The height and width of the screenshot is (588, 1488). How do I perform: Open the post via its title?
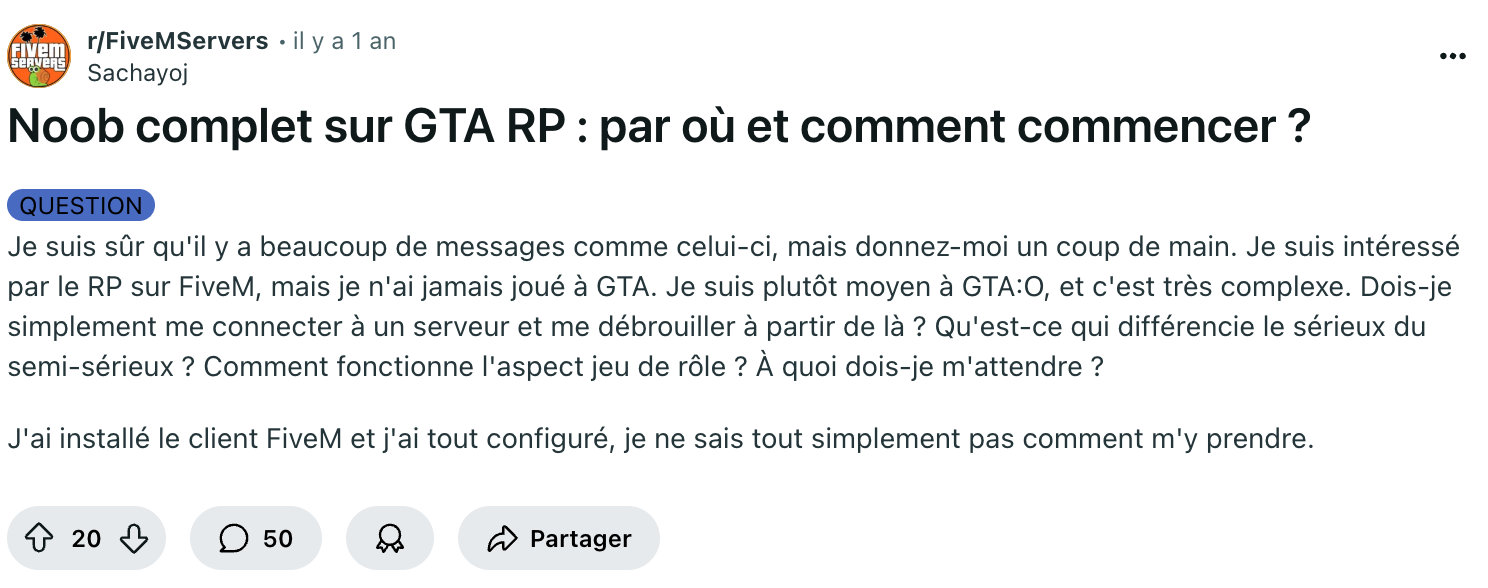coord(658,128)
